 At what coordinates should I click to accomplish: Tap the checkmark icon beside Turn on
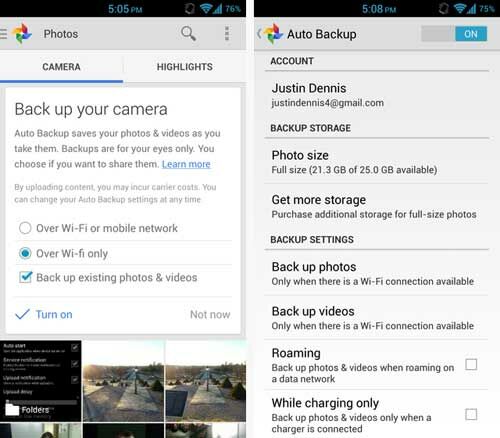pos(23,314)
